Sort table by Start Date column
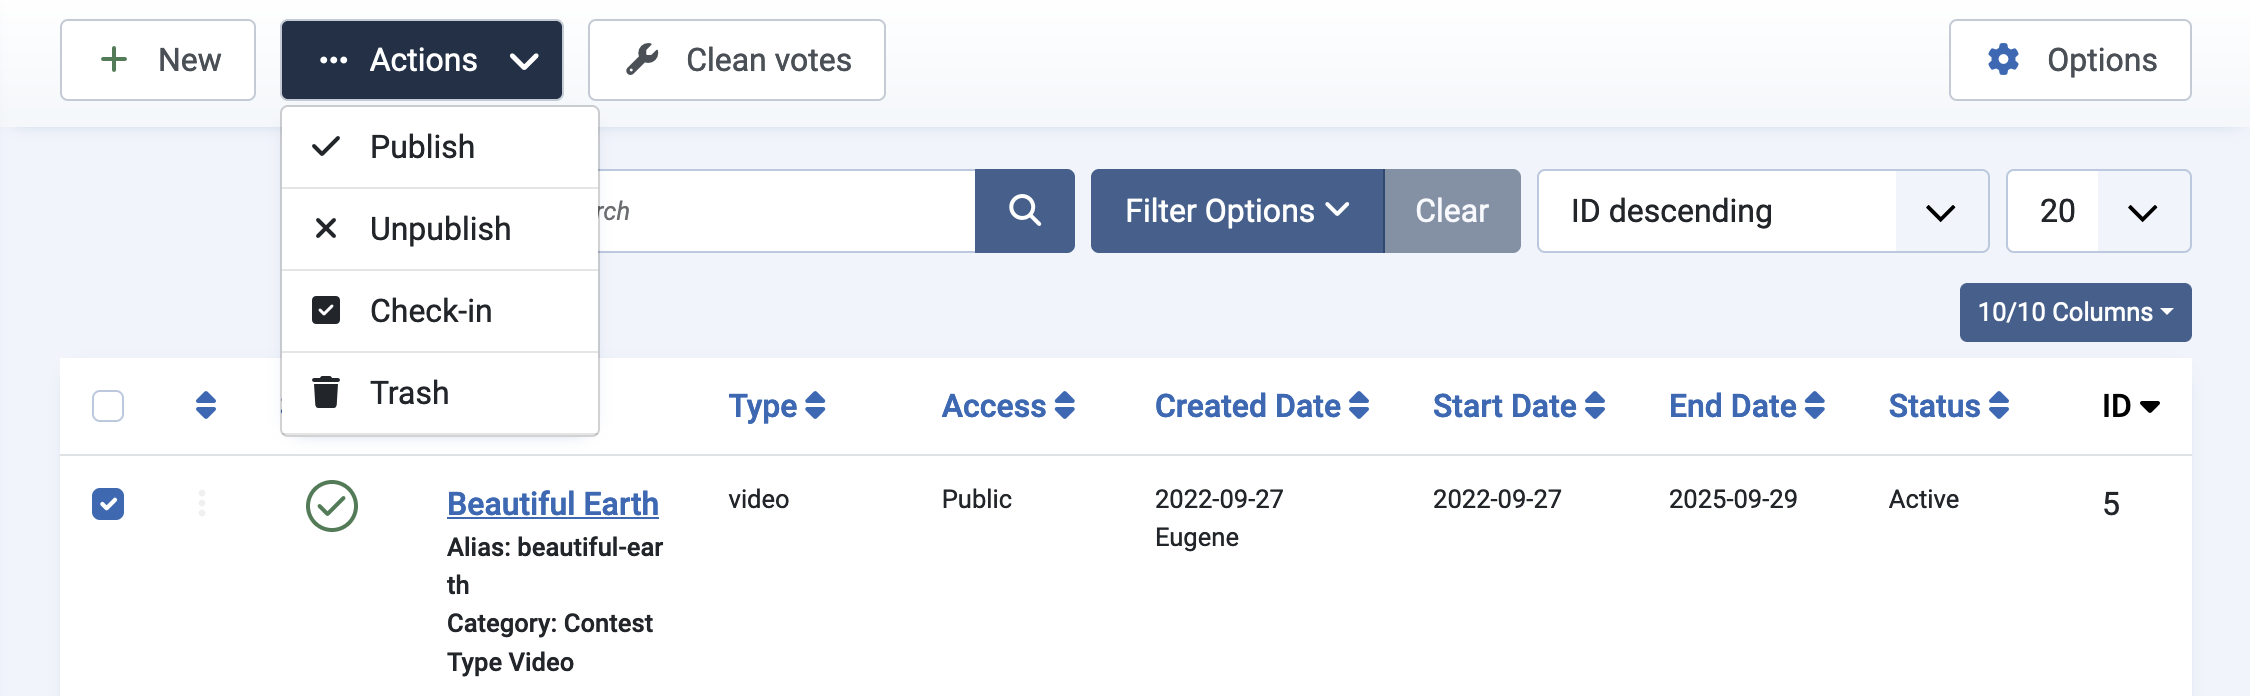2250x696 pixels. pos(1519,406)
